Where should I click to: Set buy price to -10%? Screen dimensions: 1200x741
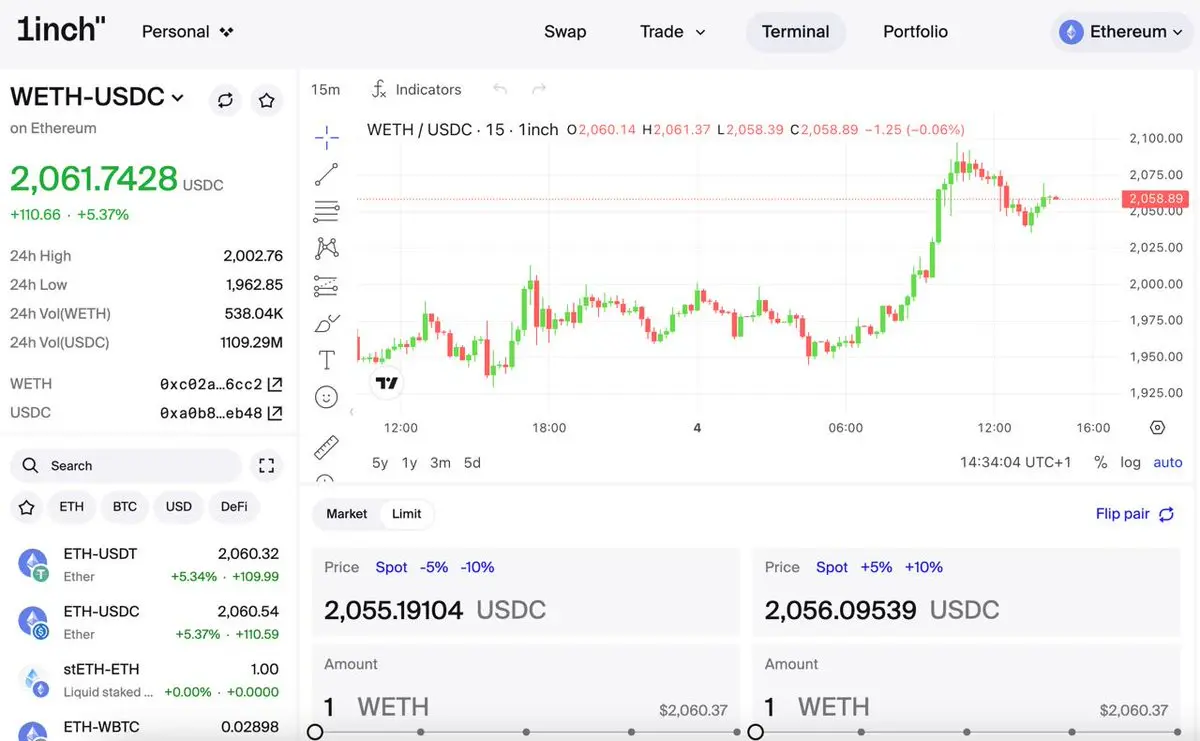point(477,567)
